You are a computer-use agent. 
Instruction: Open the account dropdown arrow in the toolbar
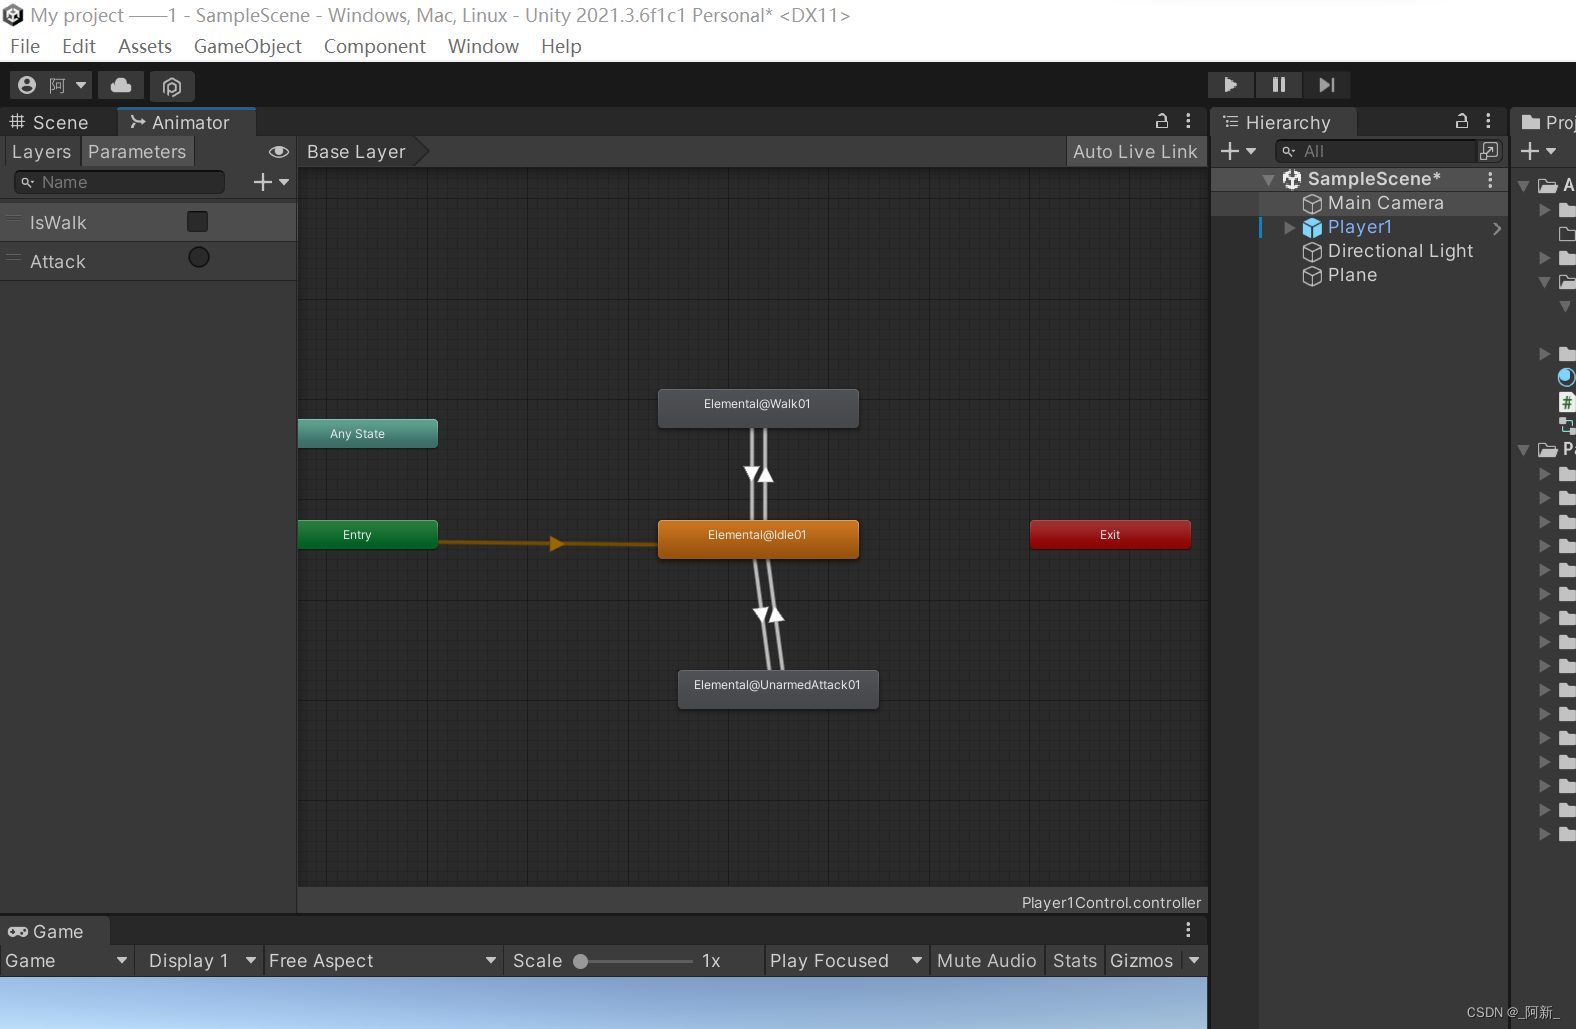point(81,85)
